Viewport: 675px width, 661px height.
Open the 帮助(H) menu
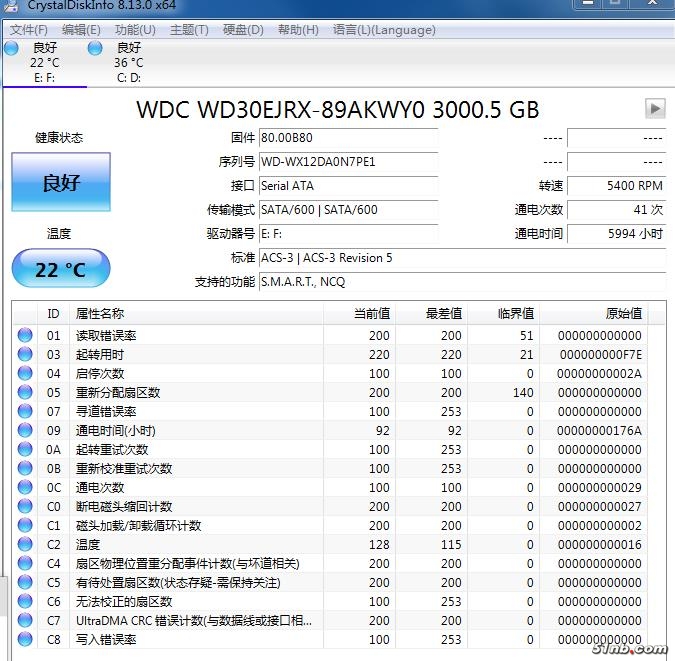pyautogui.click(x=298, y=30)
